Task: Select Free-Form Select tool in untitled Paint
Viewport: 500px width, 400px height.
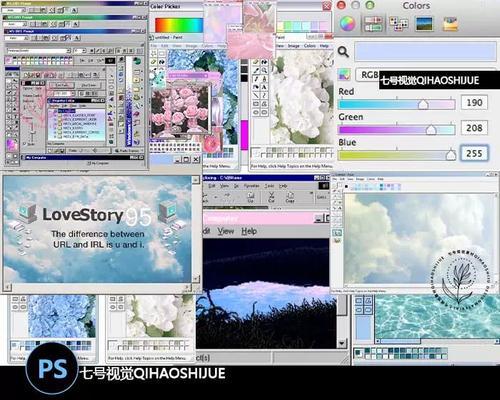Action: pyautogui.click(x=154, y=53)
